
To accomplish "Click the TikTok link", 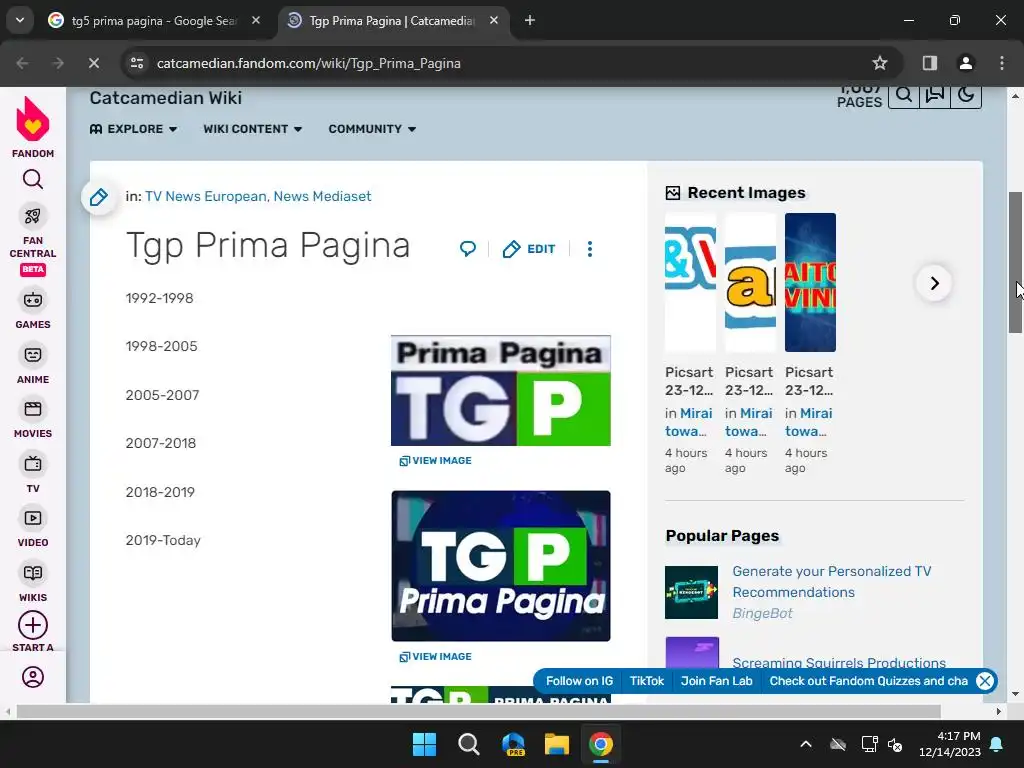I will 647,681.
